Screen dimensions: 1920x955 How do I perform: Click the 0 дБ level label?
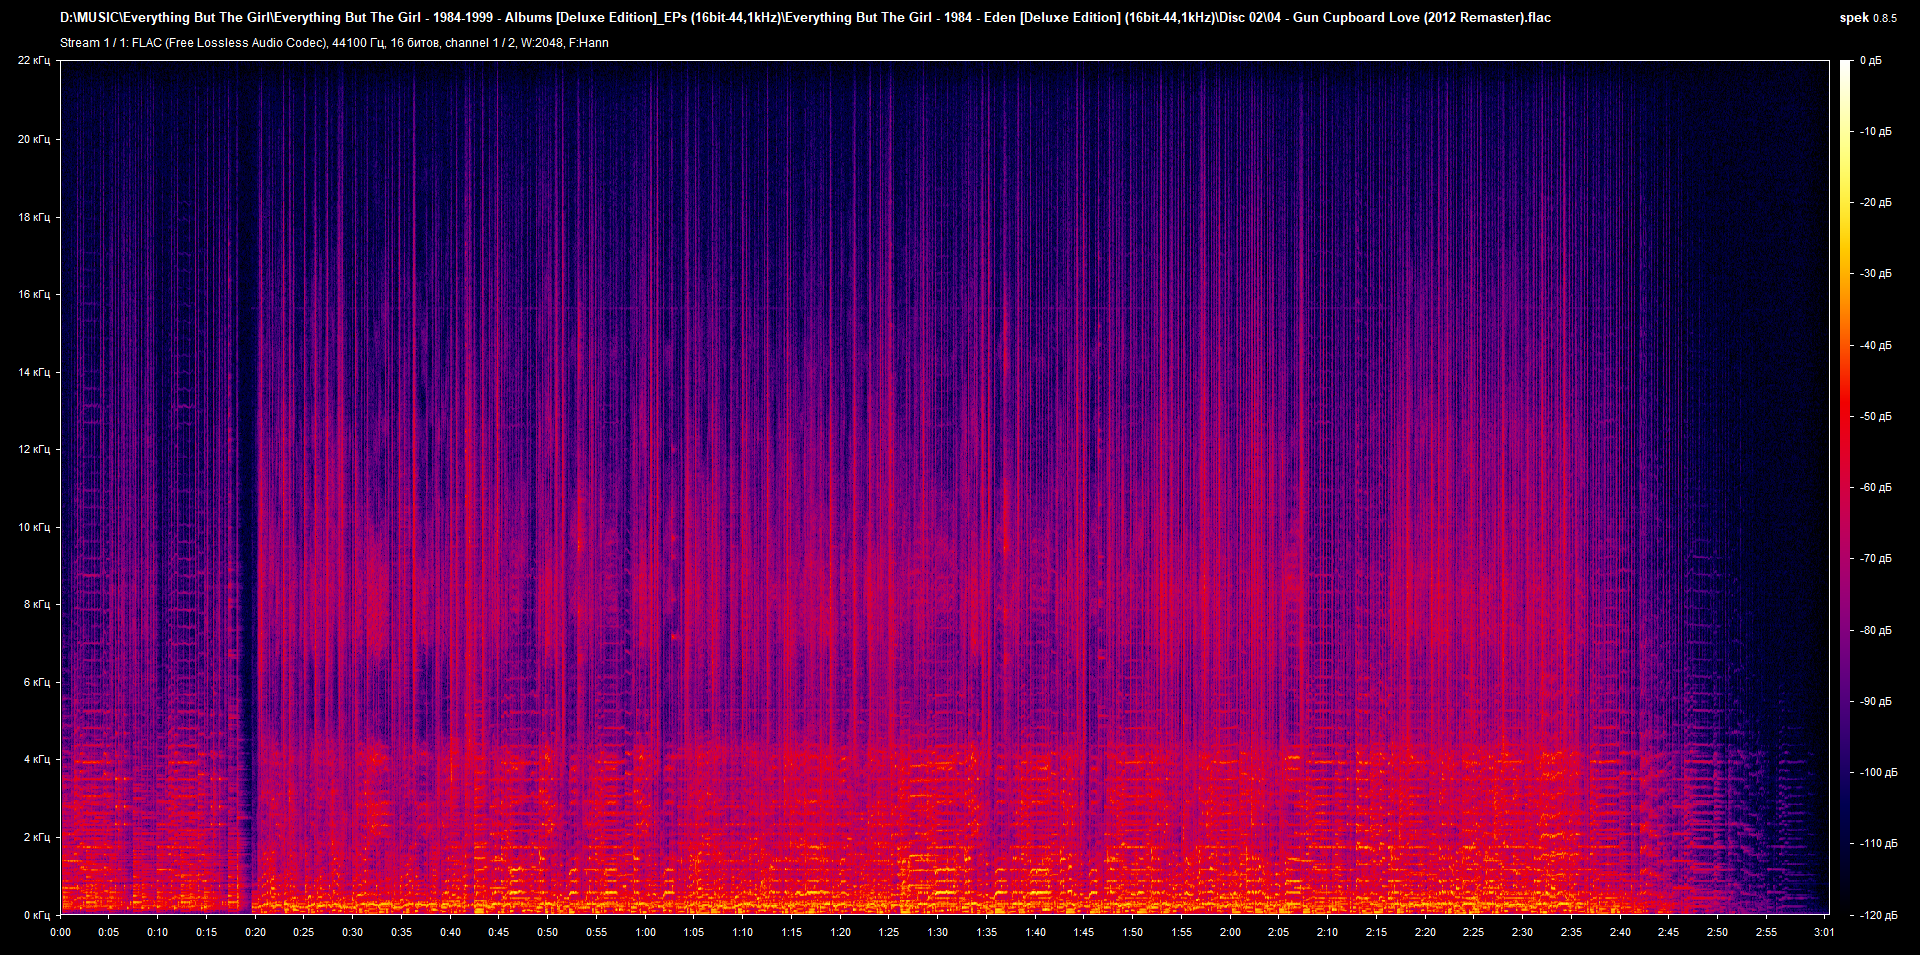pos(1871,61)
